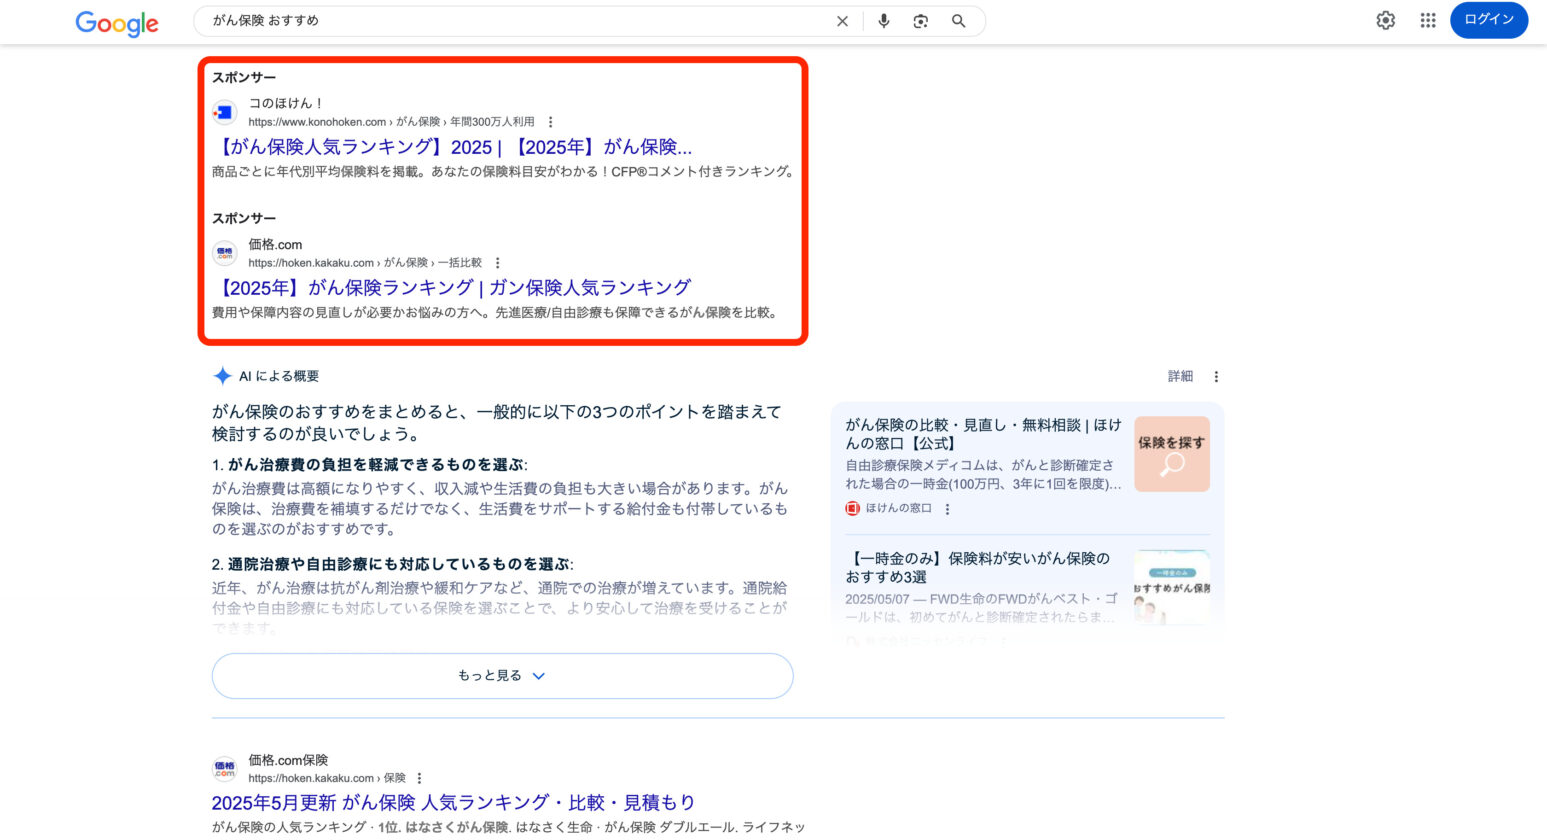The width and height of the screenshot is (1547, 840).
Task: Expand AI overview with もっと見る
Action: pyautogui.click(x=502, y=676)
